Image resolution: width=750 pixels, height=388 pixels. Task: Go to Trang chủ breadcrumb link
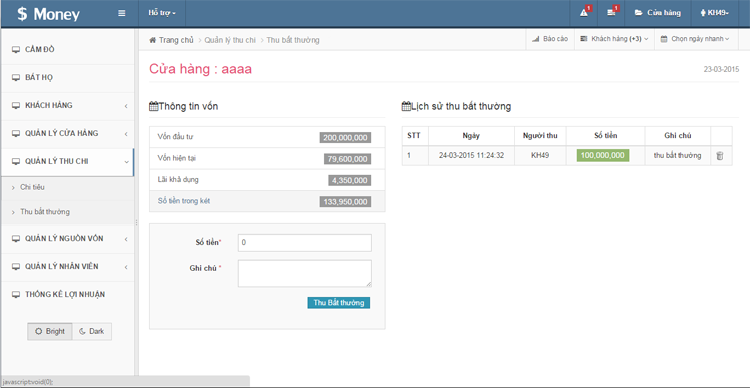point(176,40)
